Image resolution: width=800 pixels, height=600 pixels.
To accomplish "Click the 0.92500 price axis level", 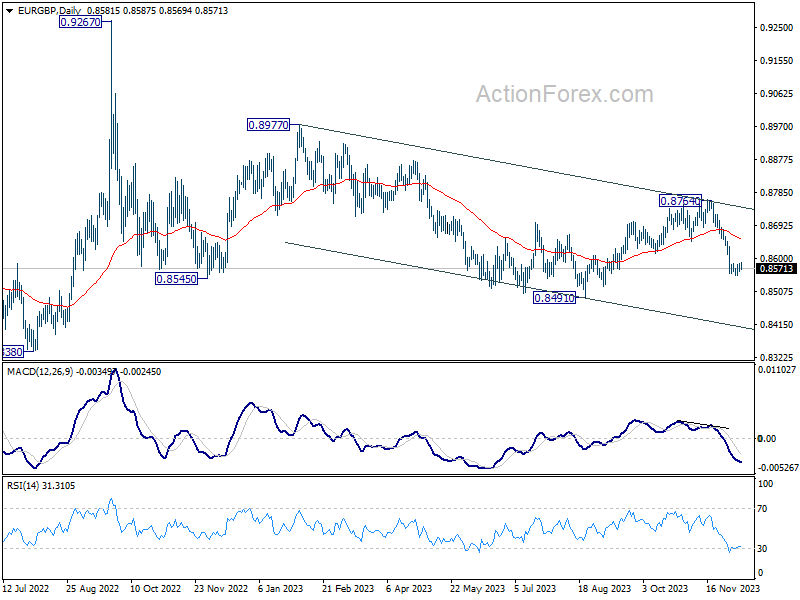I will point(777,28).
